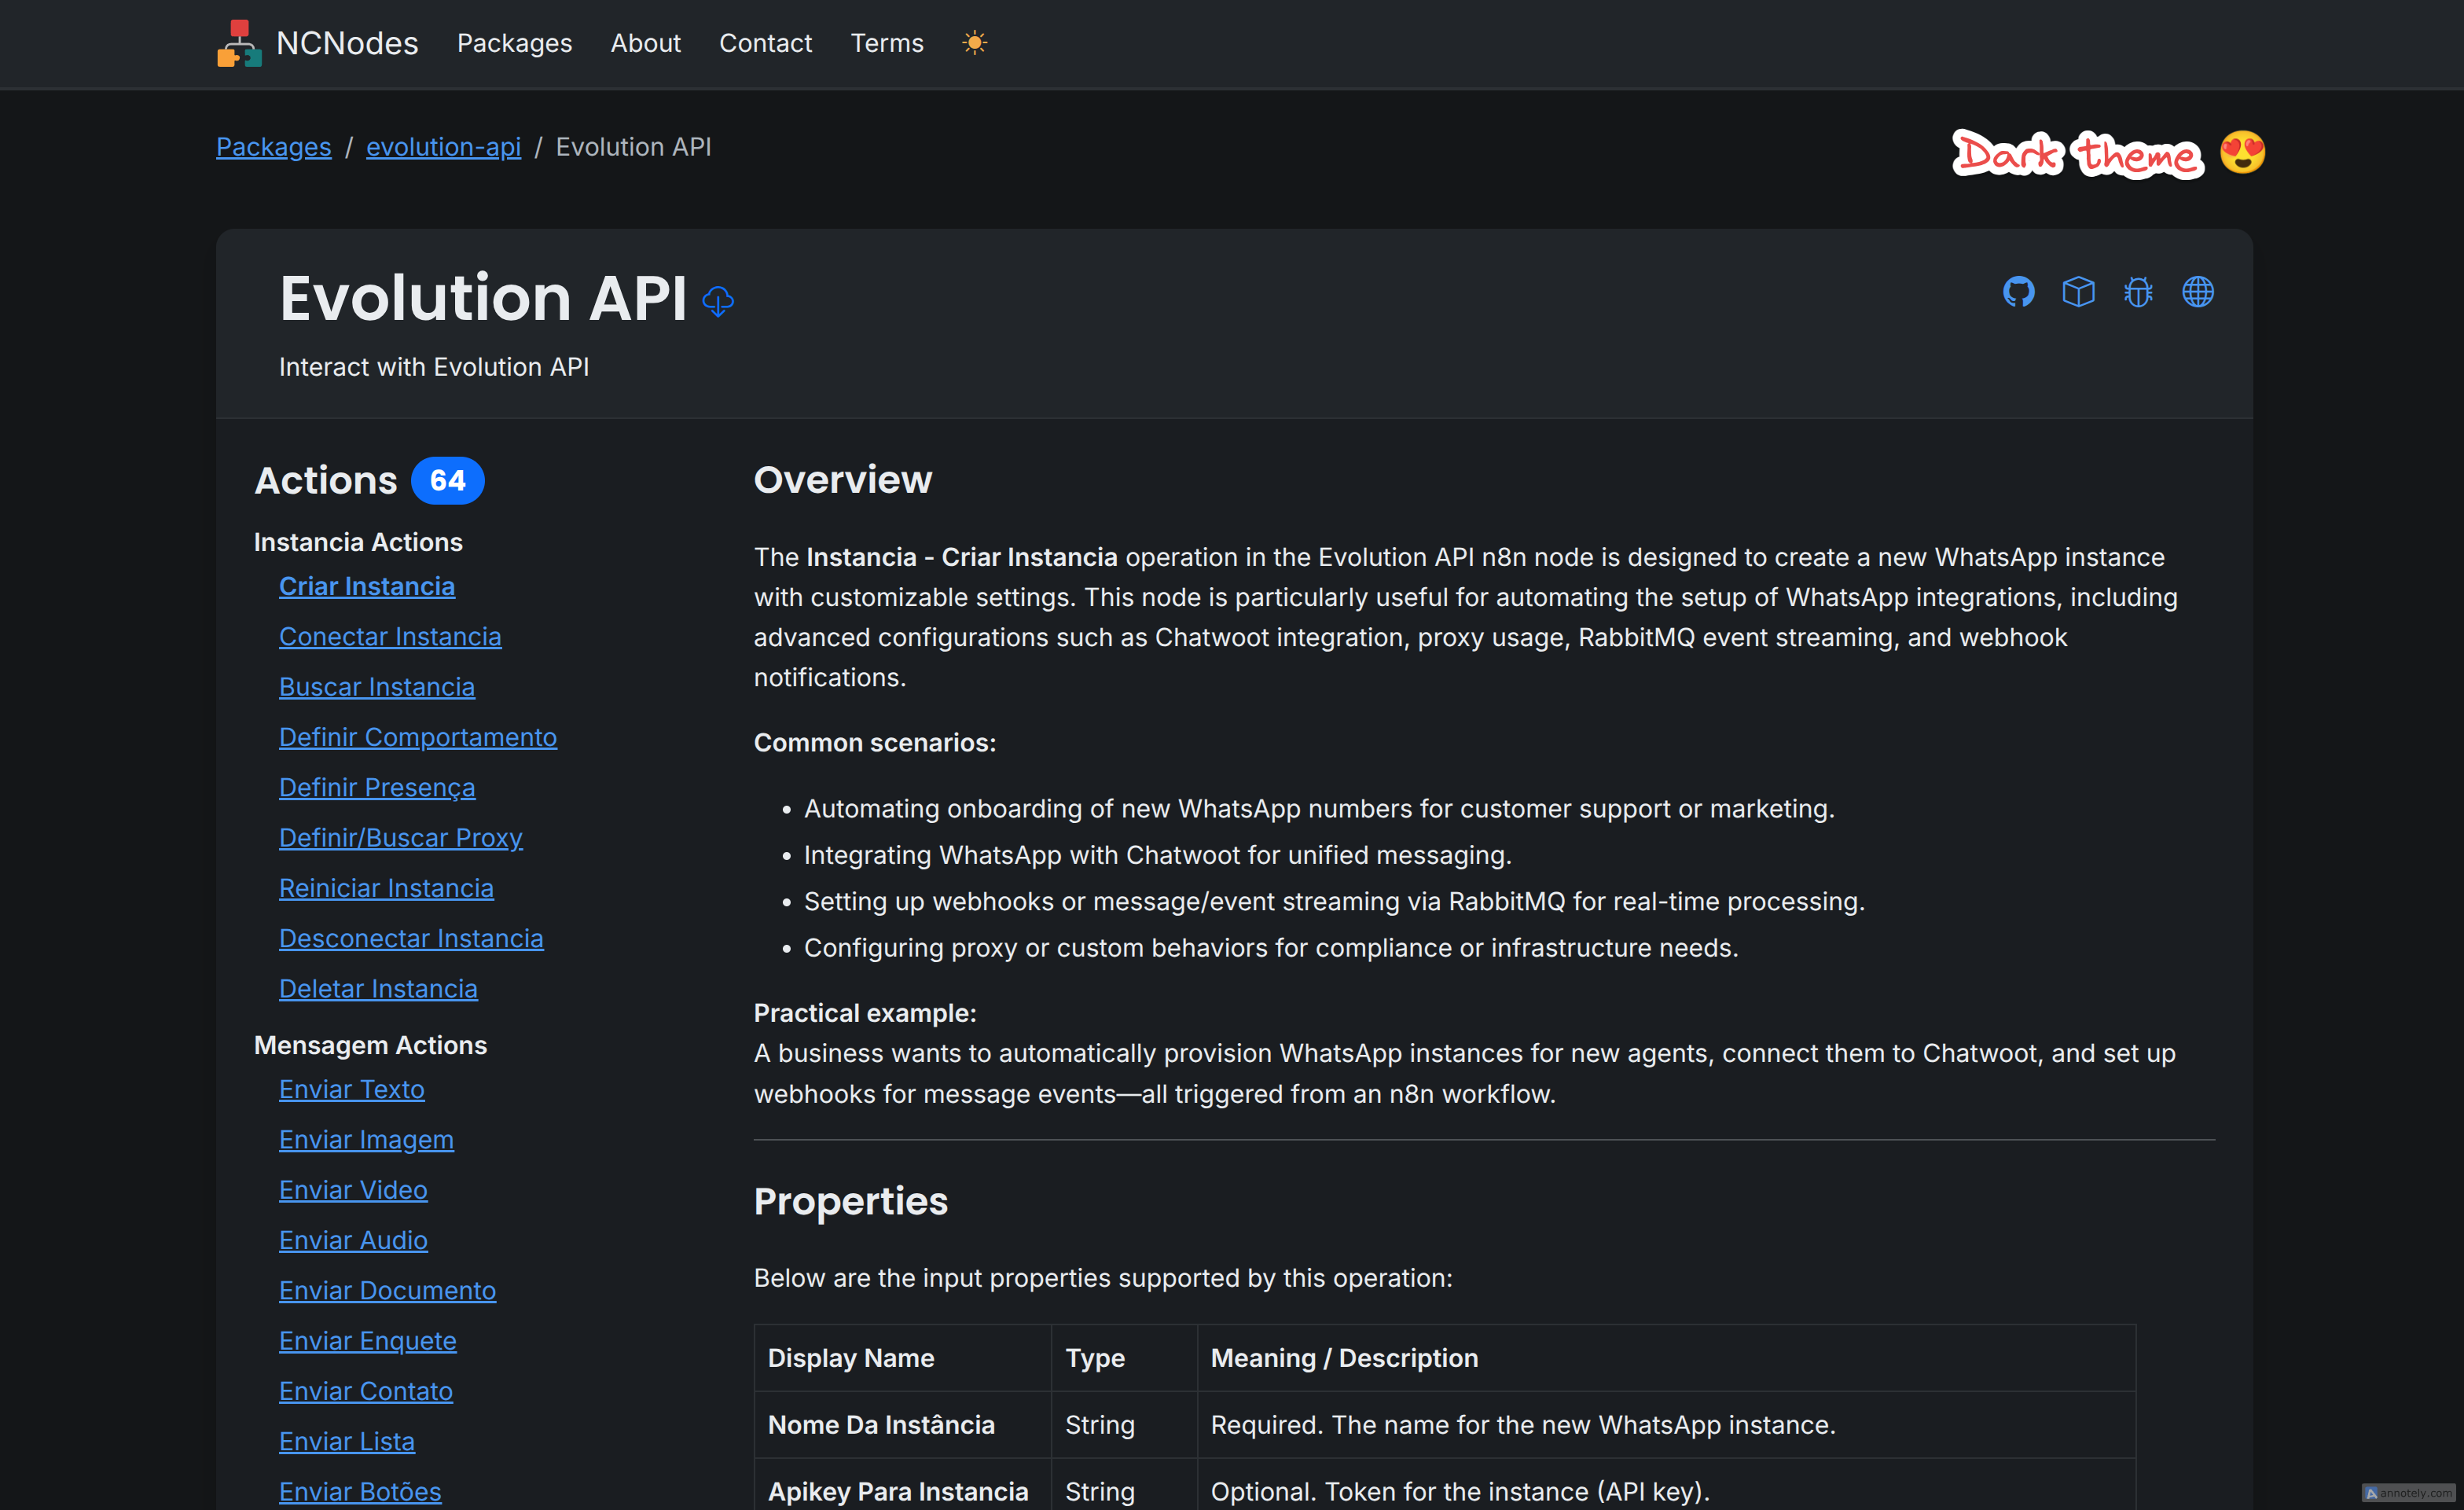Open the evolution-api breadcrumb link
The width and height of the screenshot is (2464, 1510).
443,147
